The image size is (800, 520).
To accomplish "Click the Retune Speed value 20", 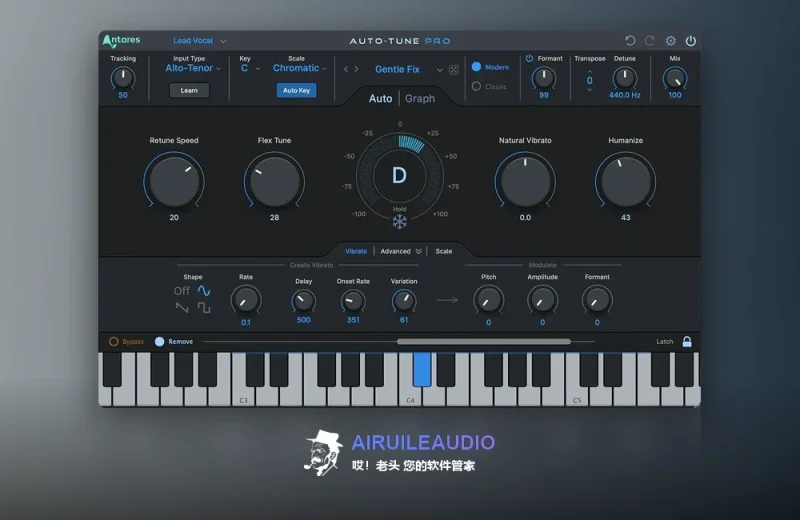I will 174,217.
